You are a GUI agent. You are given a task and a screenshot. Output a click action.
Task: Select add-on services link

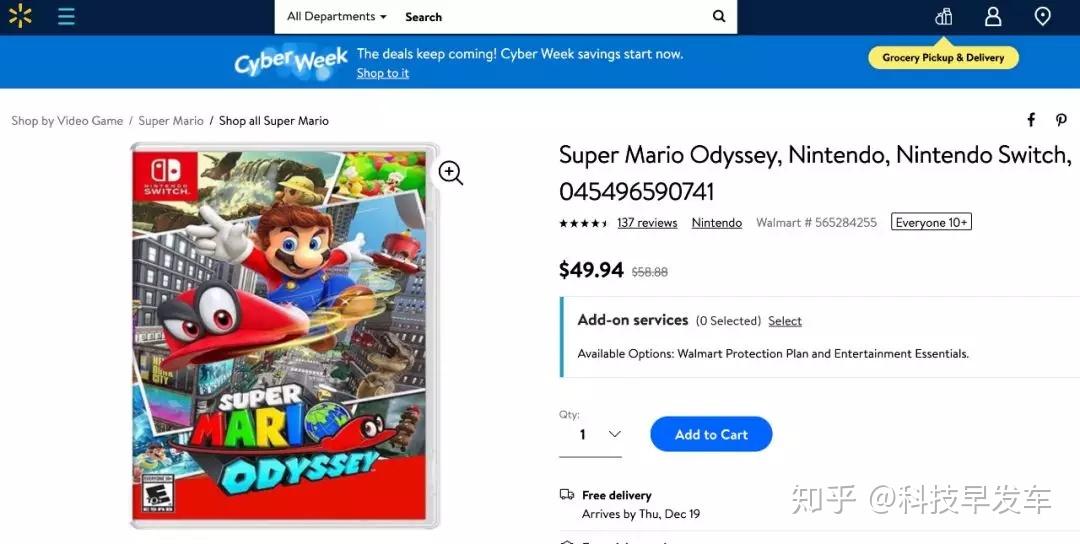[x=785, y=321]
